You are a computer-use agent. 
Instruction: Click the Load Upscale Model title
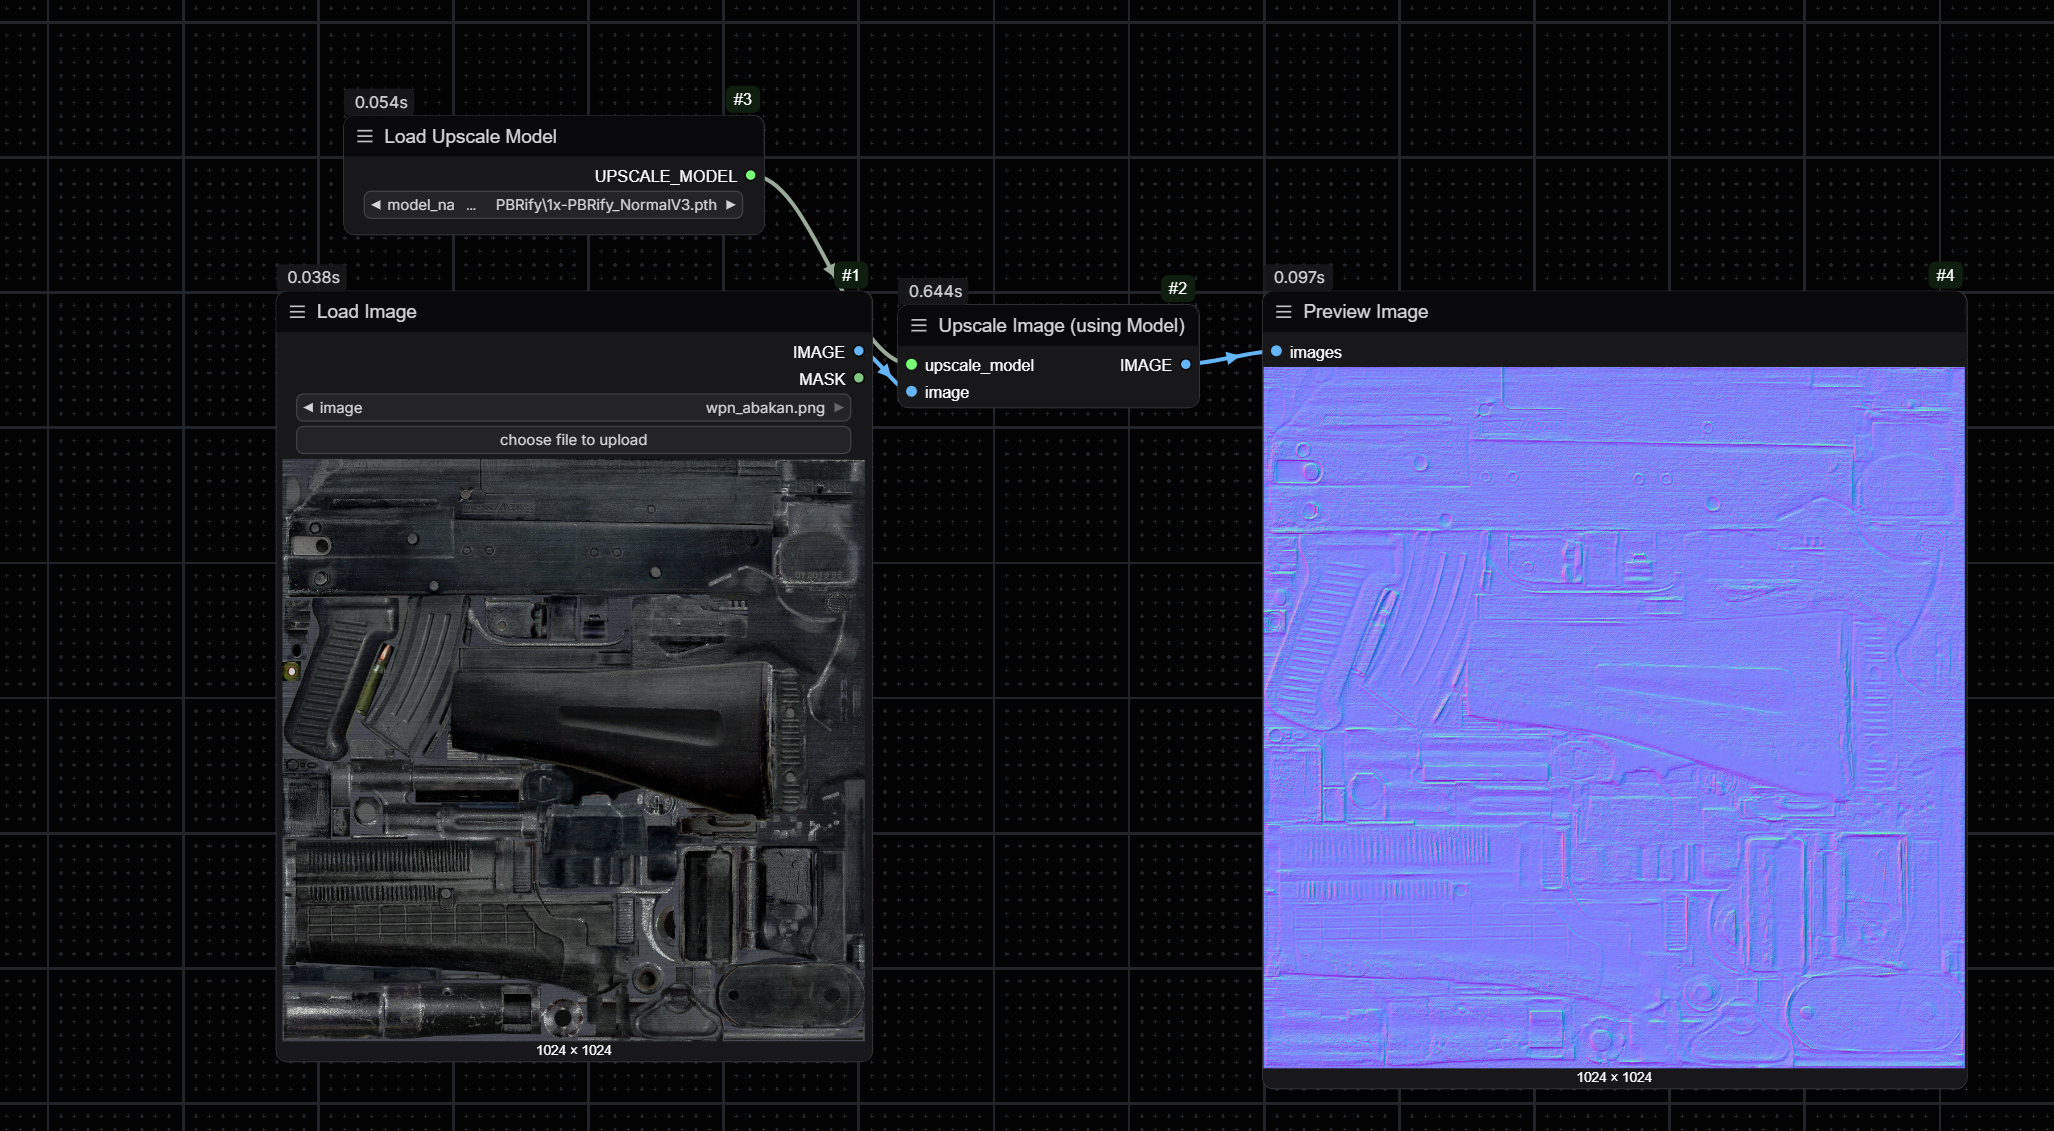(x=470, y=137)
